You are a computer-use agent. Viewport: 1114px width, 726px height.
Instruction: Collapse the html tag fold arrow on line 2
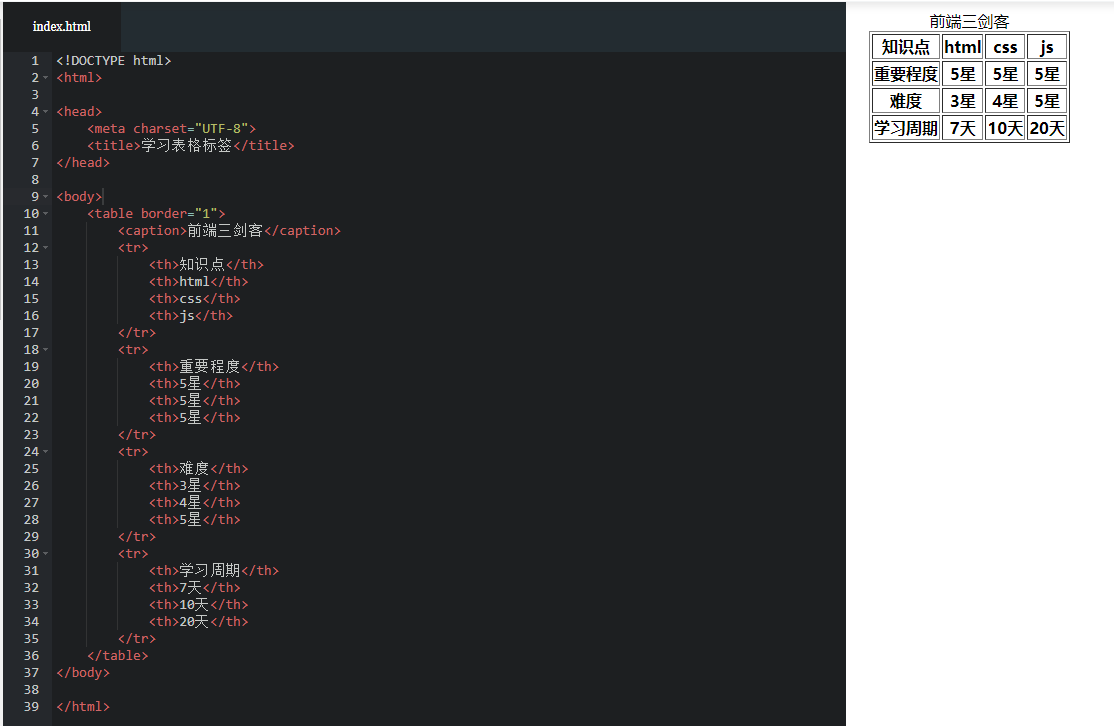pyautogui.click(x=46, y=78)
